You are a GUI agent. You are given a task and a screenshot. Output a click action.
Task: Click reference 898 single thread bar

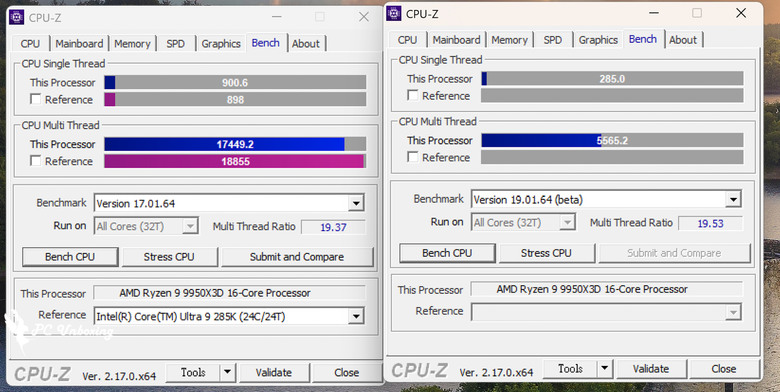(235, 99)
